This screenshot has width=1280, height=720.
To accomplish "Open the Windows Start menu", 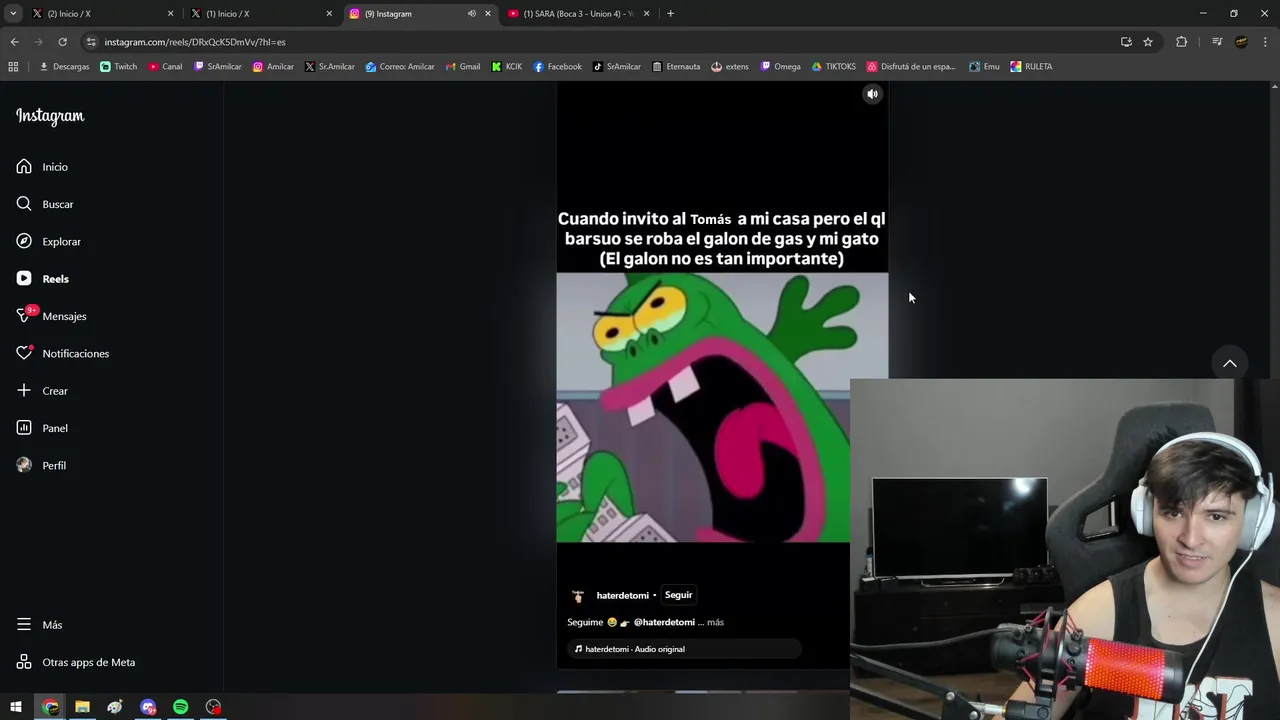I will pyautogui.click(x=16, y=707).
